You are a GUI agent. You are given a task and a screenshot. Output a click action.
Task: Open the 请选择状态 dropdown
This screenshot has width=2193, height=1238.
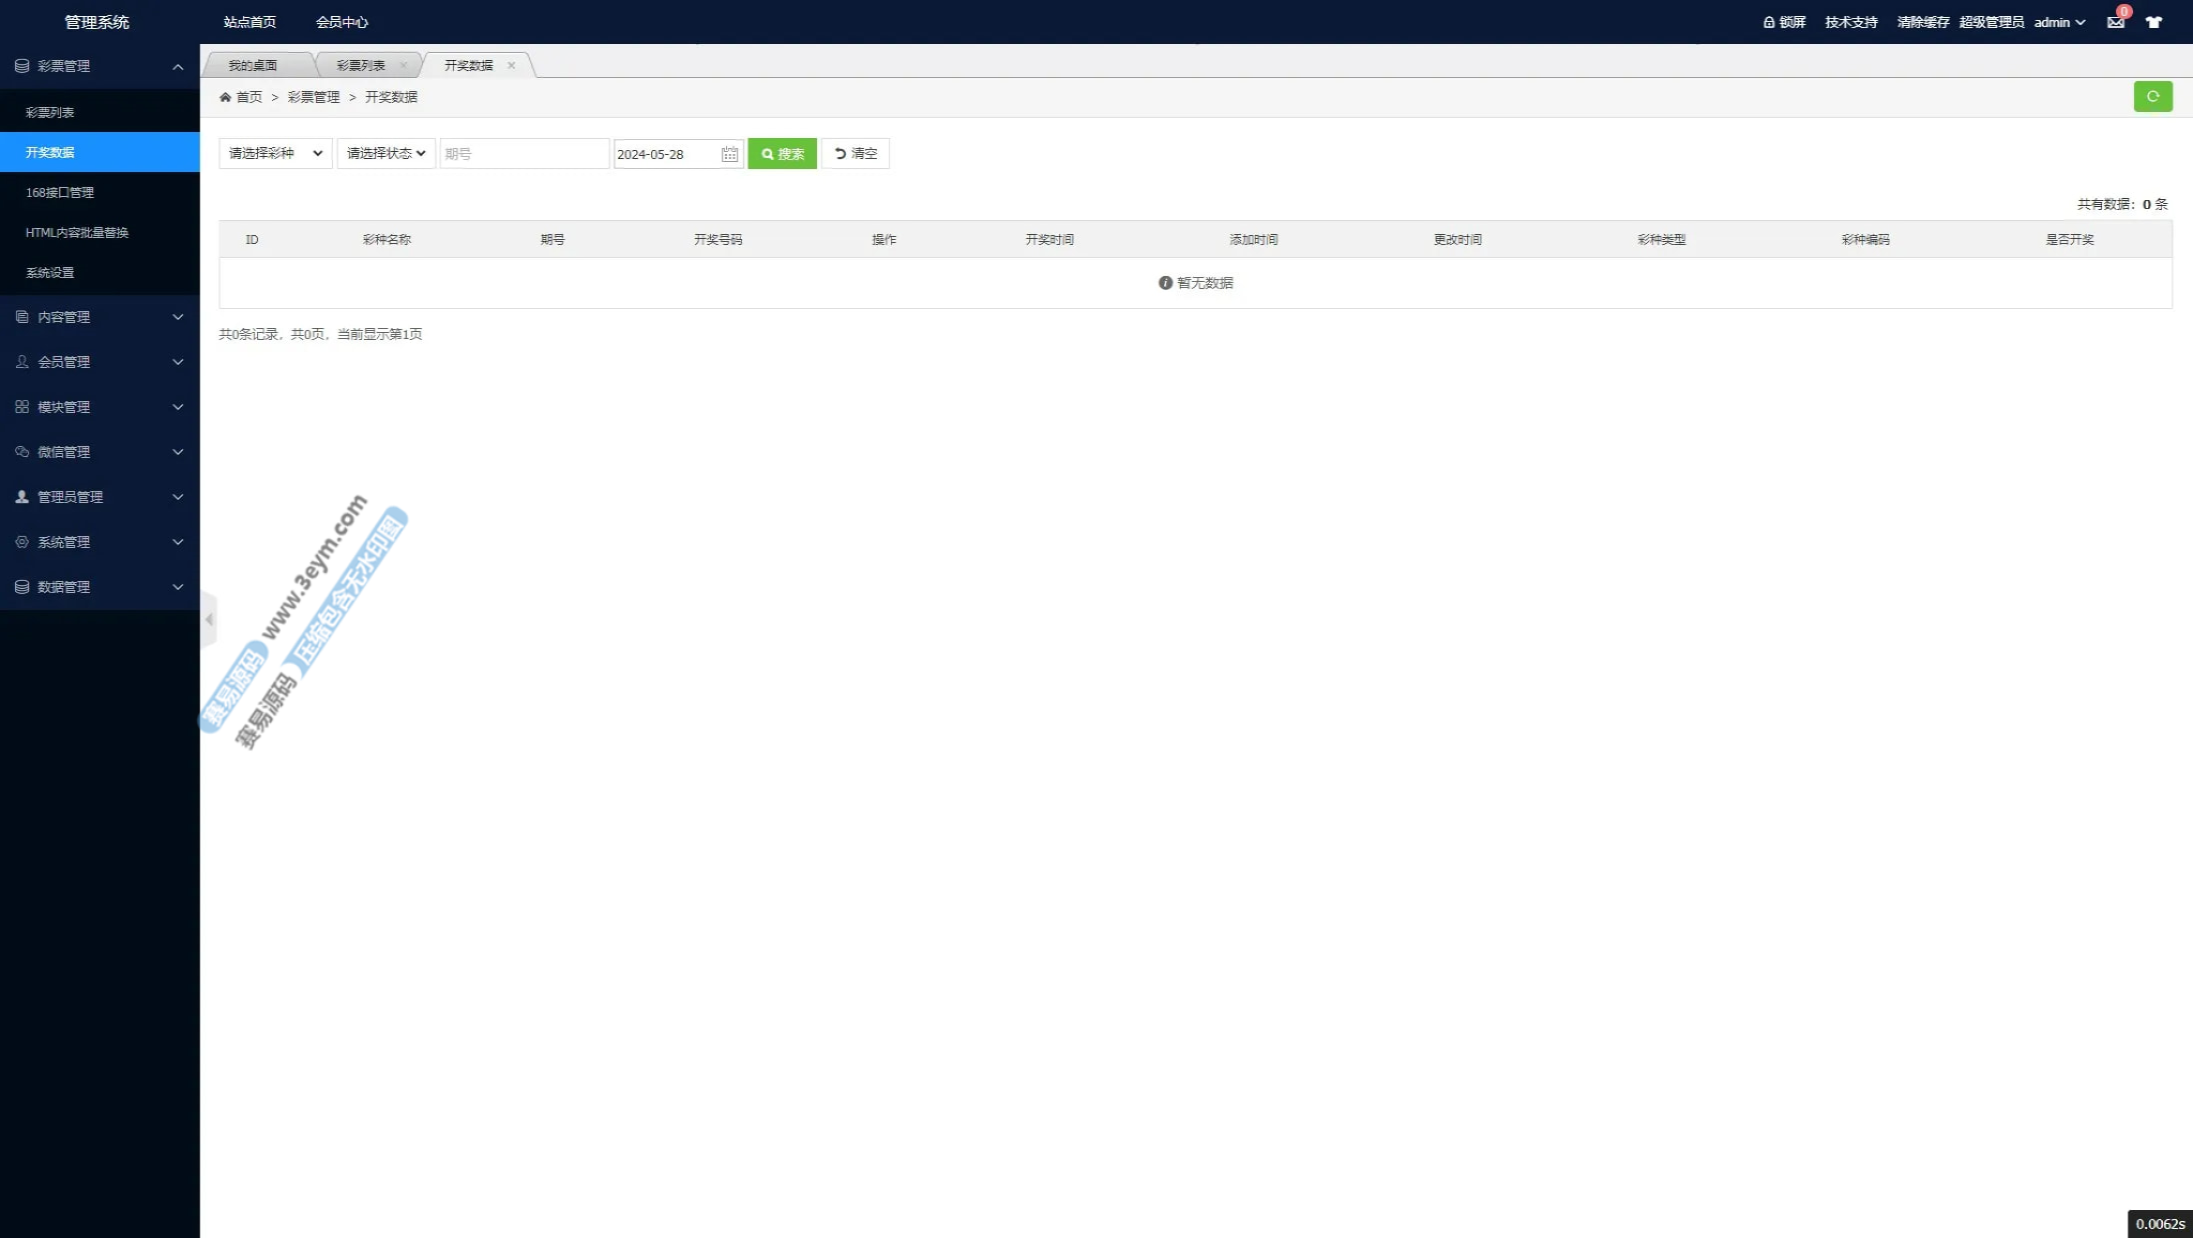click(x=385, y=153)
